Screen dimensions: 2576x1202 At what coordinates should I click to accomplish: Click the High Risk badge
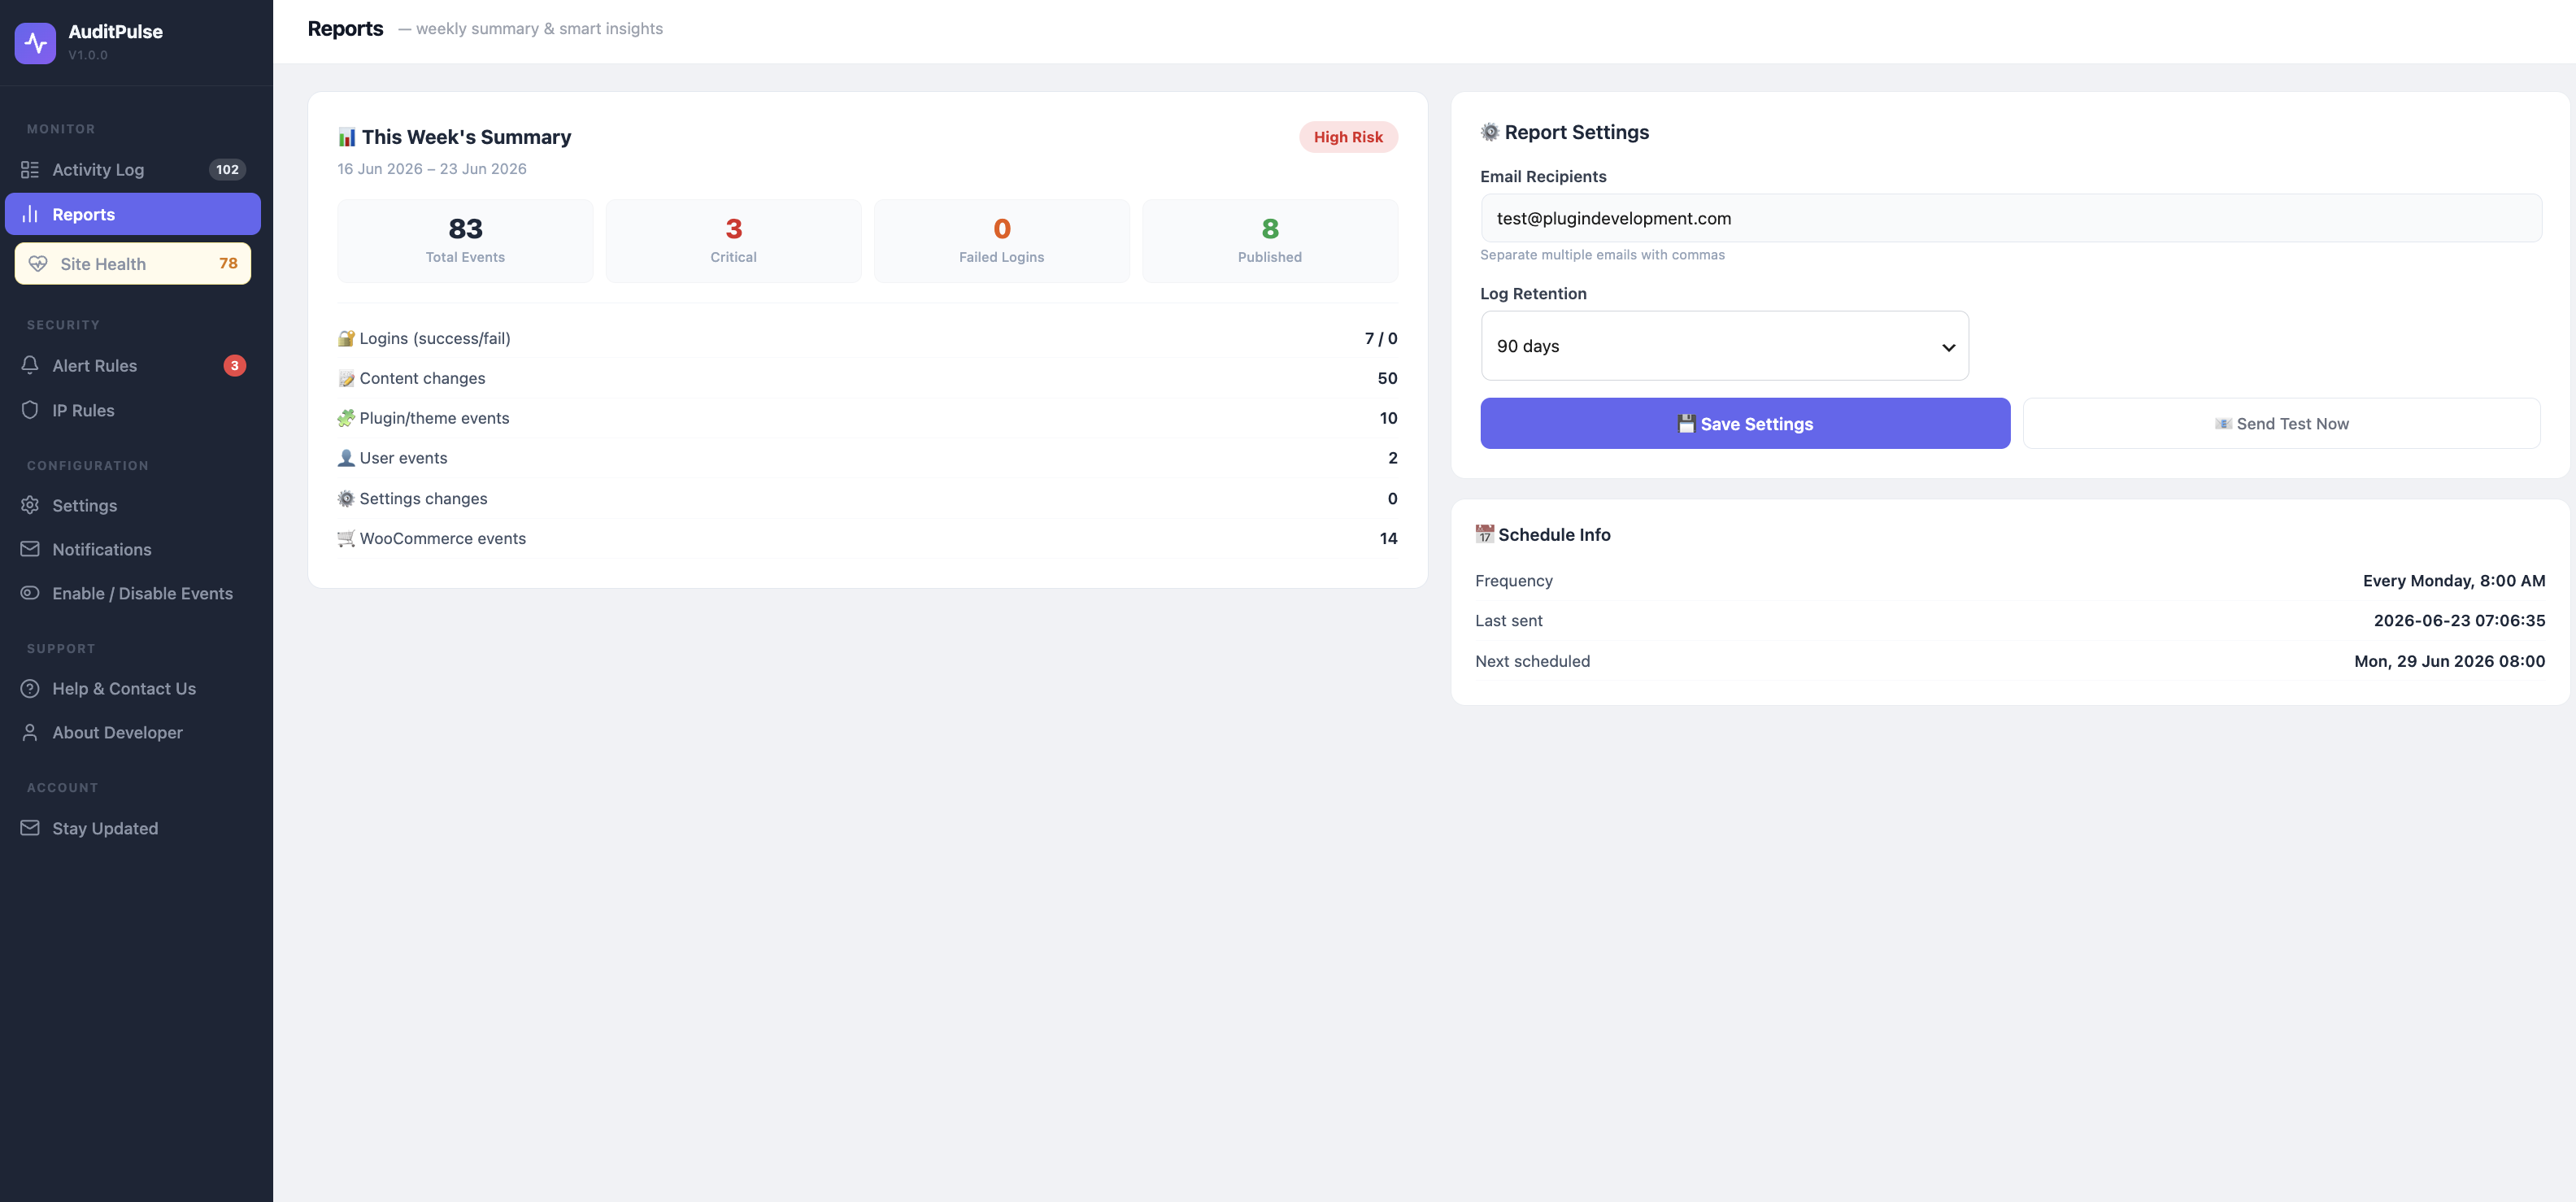click(x=1348, y=137)
